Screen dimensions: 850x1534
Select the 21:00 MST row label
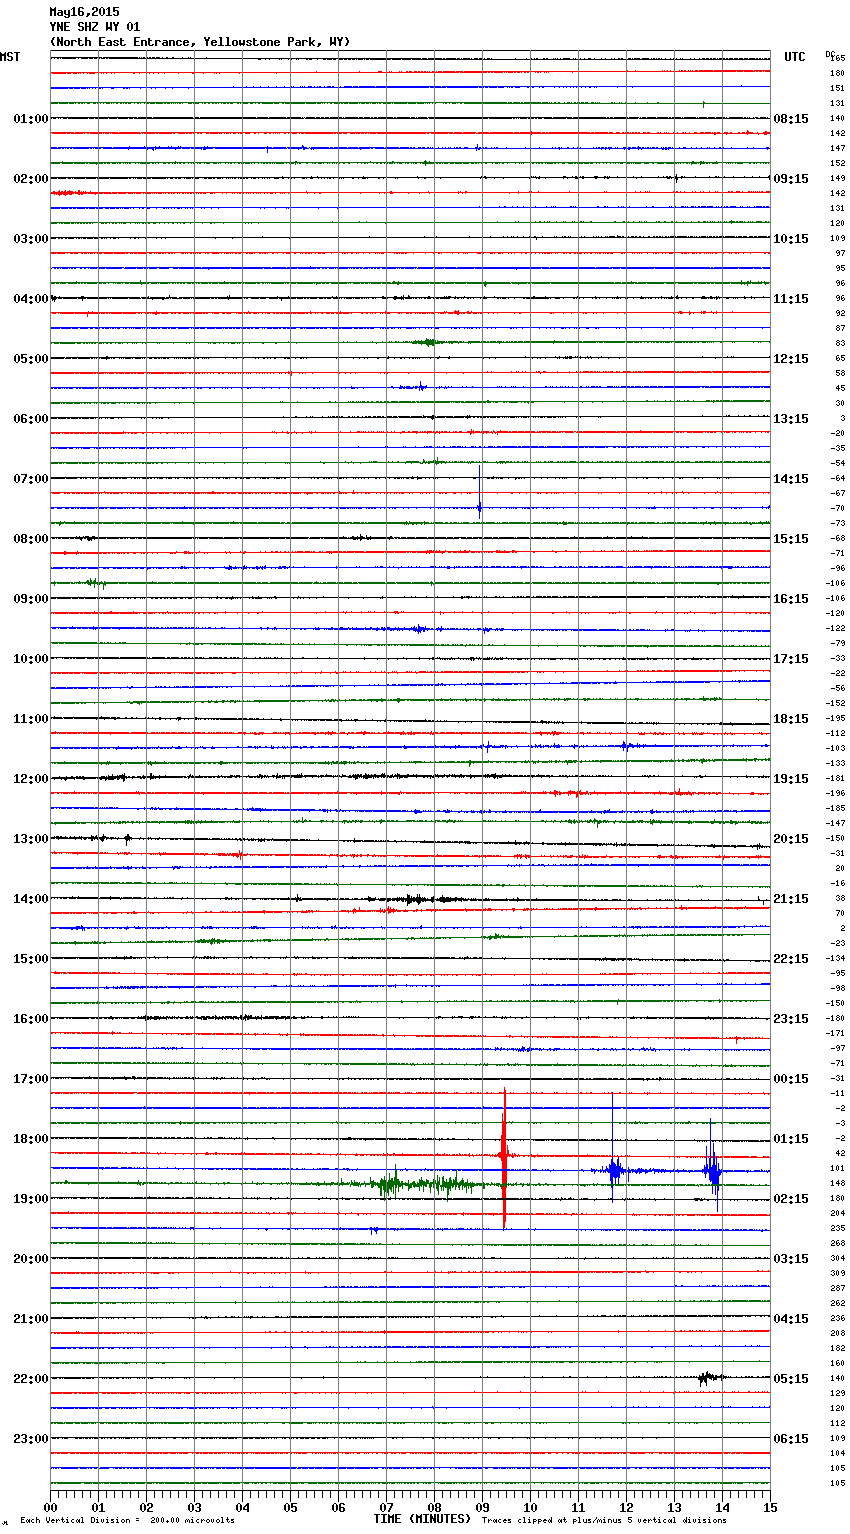point(30,1319)
